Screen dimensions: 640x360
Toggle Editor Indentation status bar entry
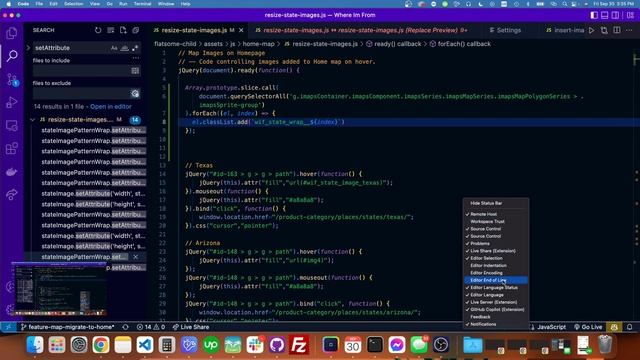click(x=496, y=266)
